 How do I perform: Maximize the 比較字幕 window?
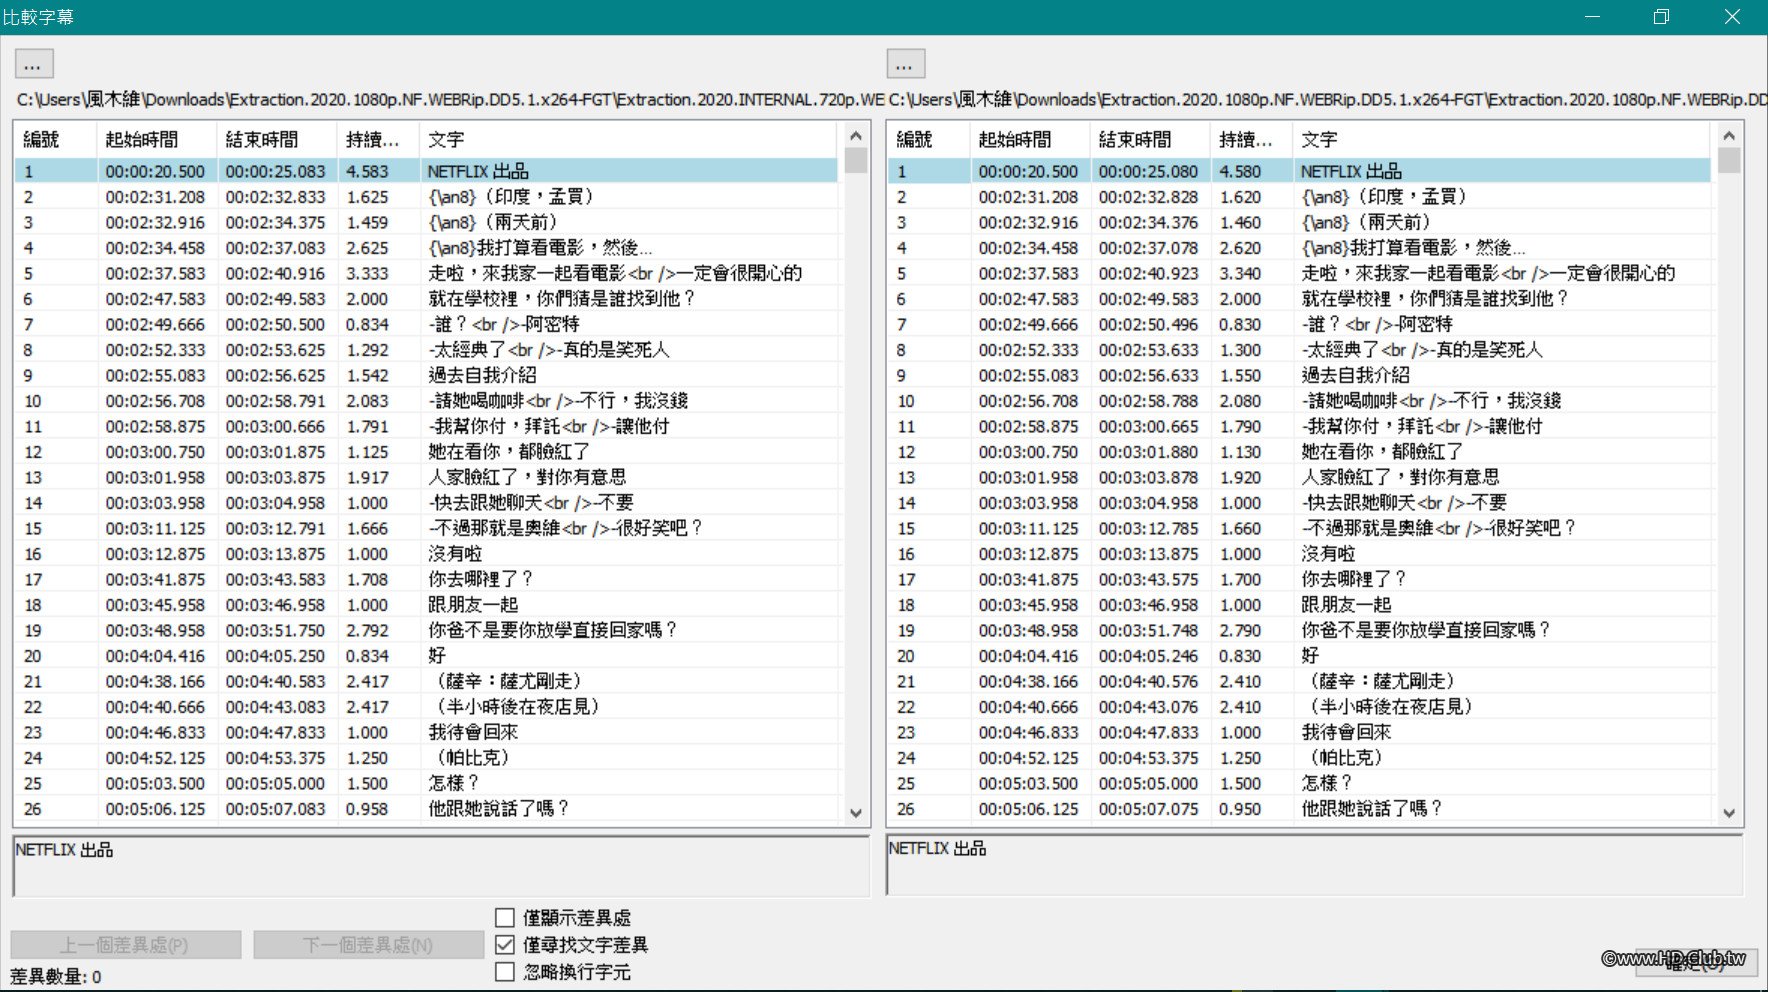1661,17
